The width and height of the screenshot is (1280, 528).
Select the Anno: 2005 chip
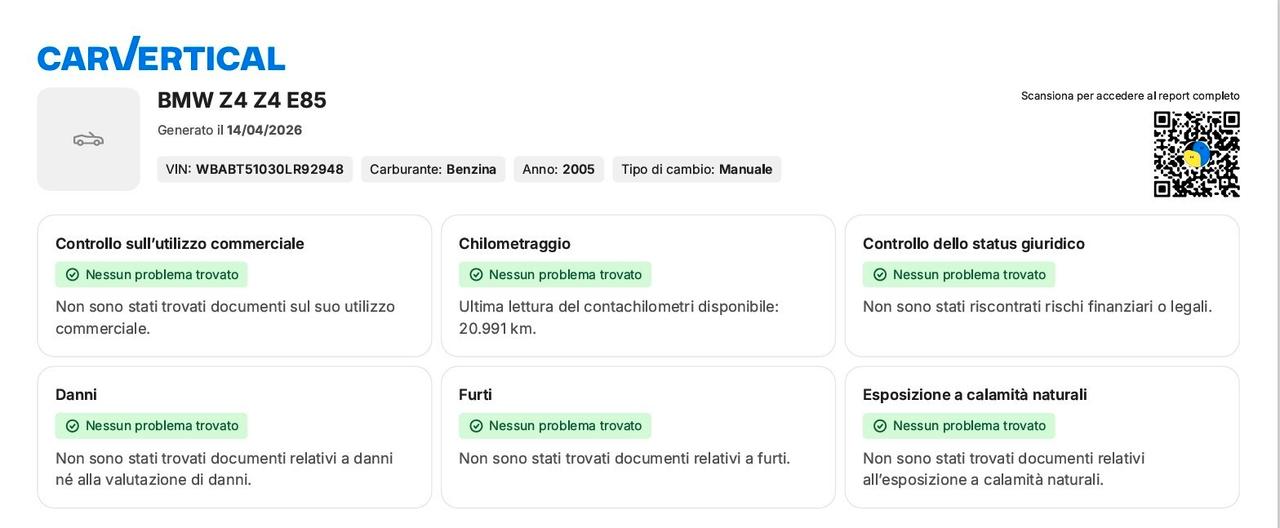click(x=559, y=169)
